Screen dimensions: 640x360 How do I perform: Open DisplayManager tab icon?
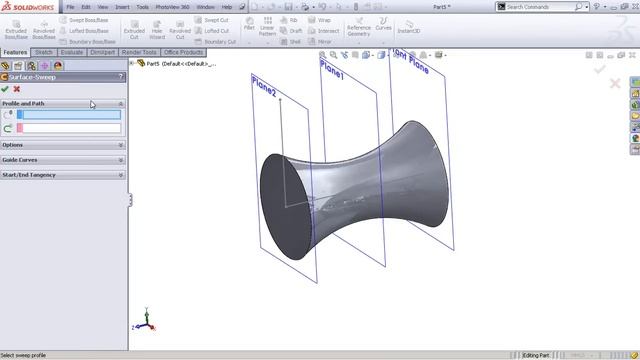(58, 66)
